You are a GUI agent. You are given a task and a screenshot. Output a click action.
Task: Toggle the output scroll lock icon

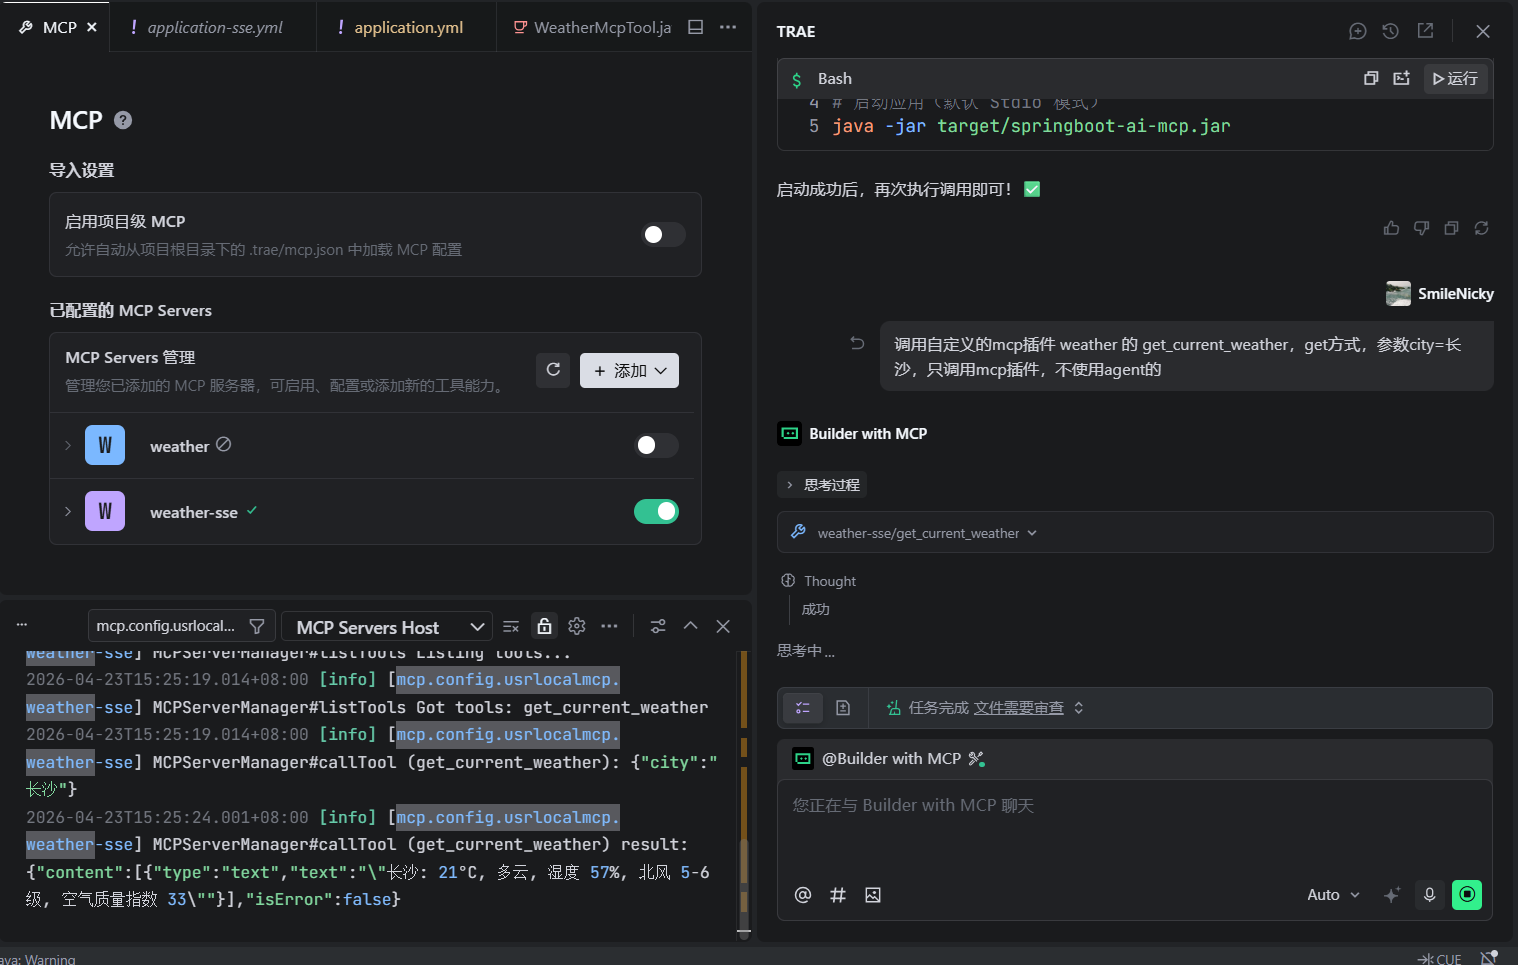click(x=544, y=626)
